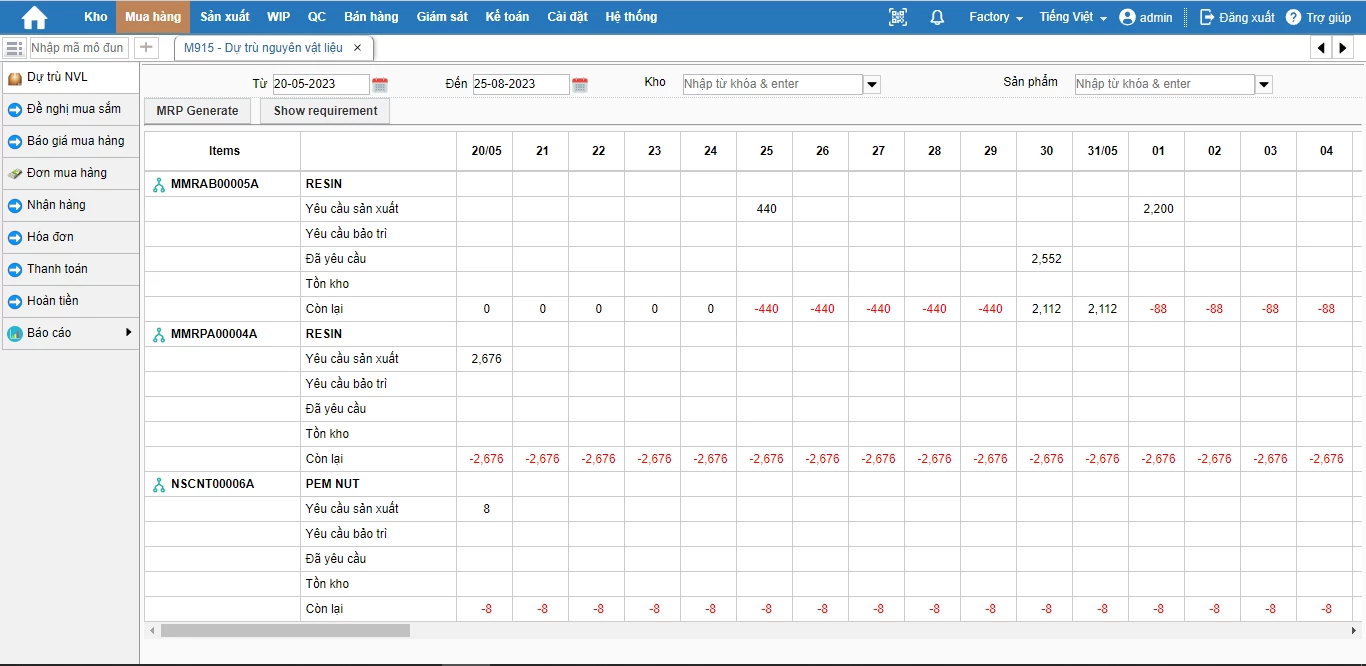The height and width of the screenshot is (666, 1366).
Task: Open Dự trù NVL in the sidebar
Action: (x=70, y=77)
